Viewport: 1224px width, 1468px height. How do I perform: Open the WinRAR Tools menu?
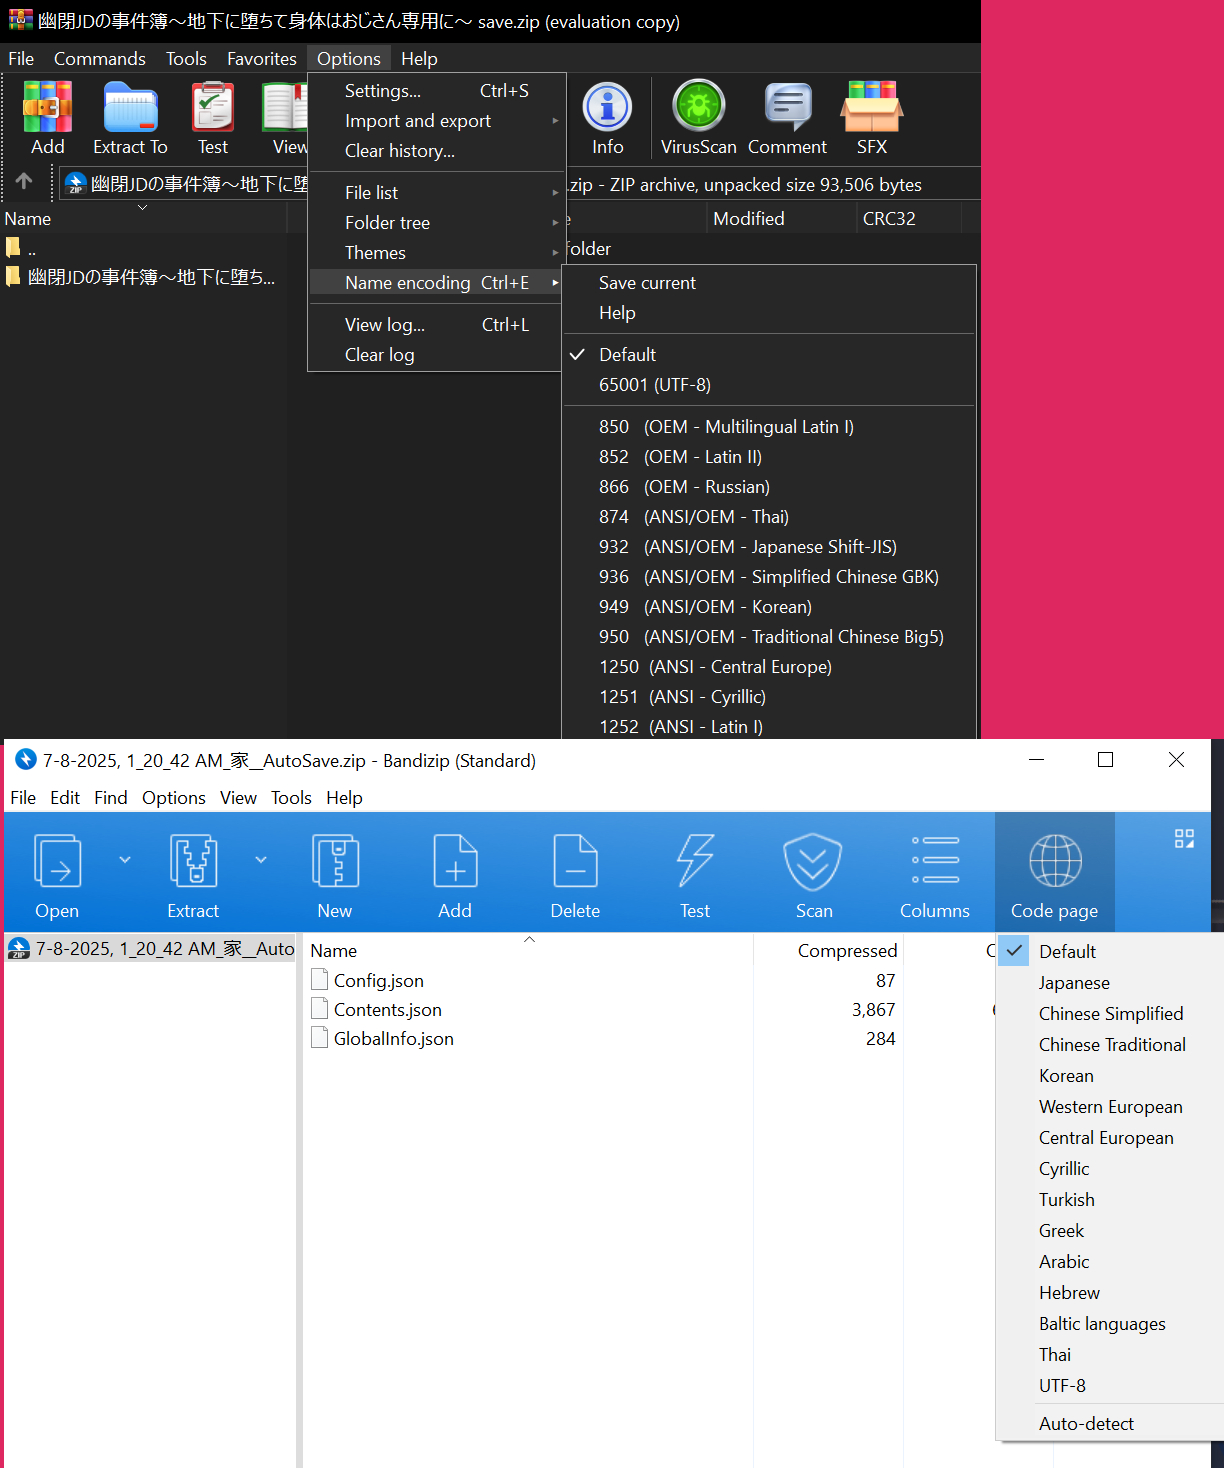[186, 59]
